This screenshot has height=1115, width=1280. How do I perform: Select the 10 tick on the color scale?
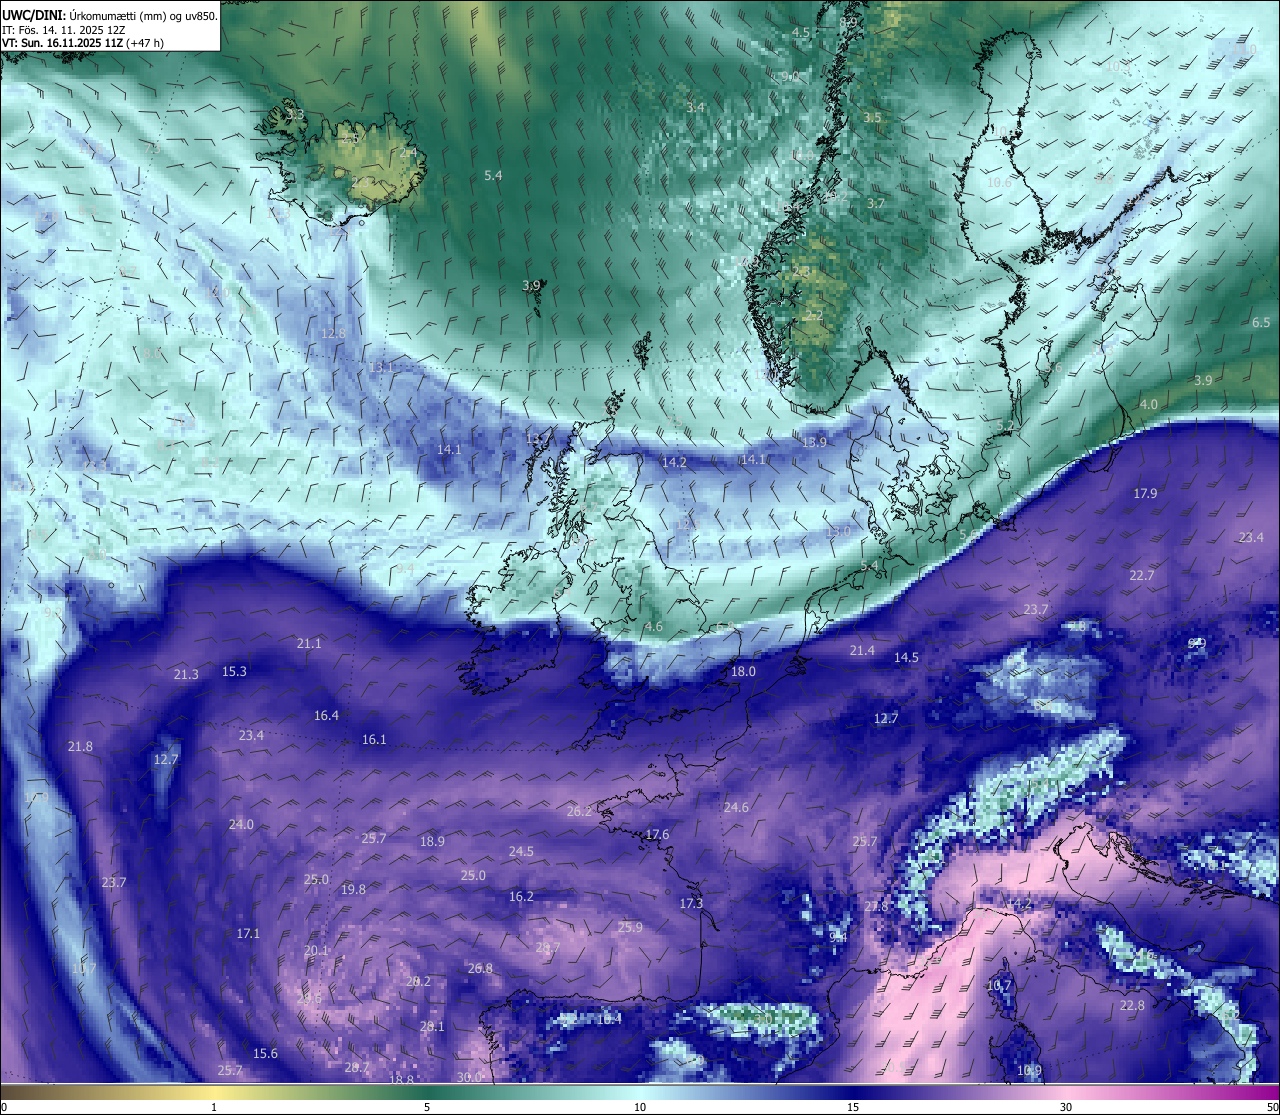pyautogui.click(x=640, y=1107)
